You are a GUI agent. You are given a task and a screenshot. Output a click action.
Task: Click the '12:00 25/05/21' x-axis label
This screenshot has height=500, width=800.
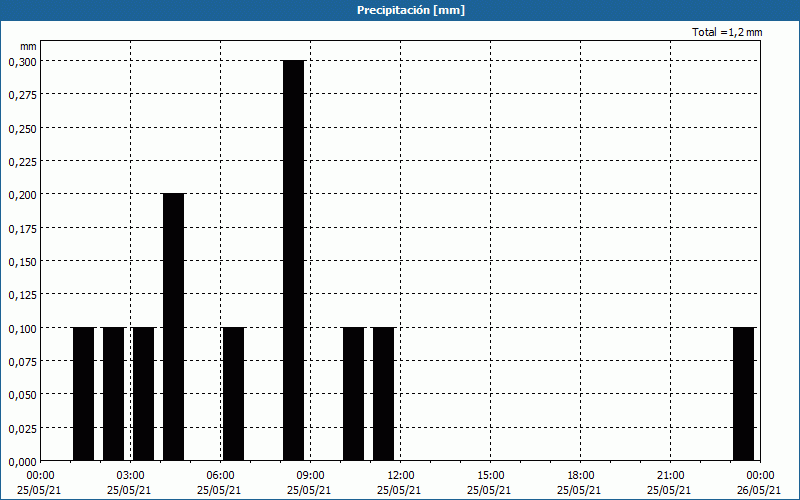[399, 483]
